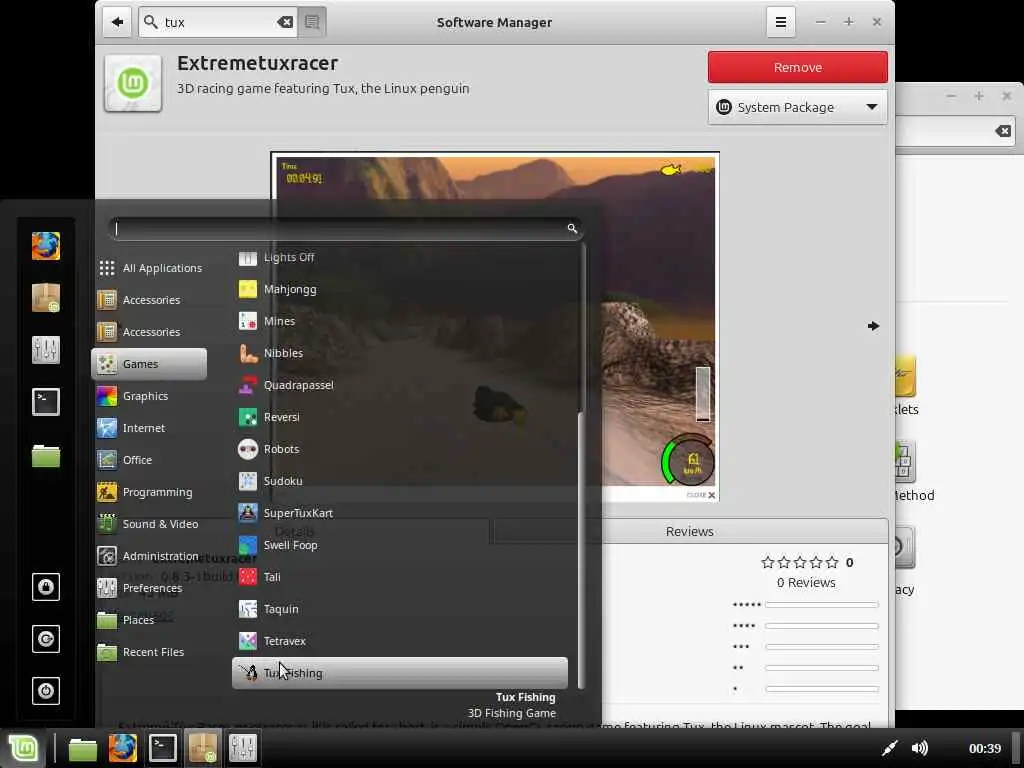The width and height of the screenshot is (1024, 768).
Task: Open the Software Manager hamburger menu
Action: (780, 22)
